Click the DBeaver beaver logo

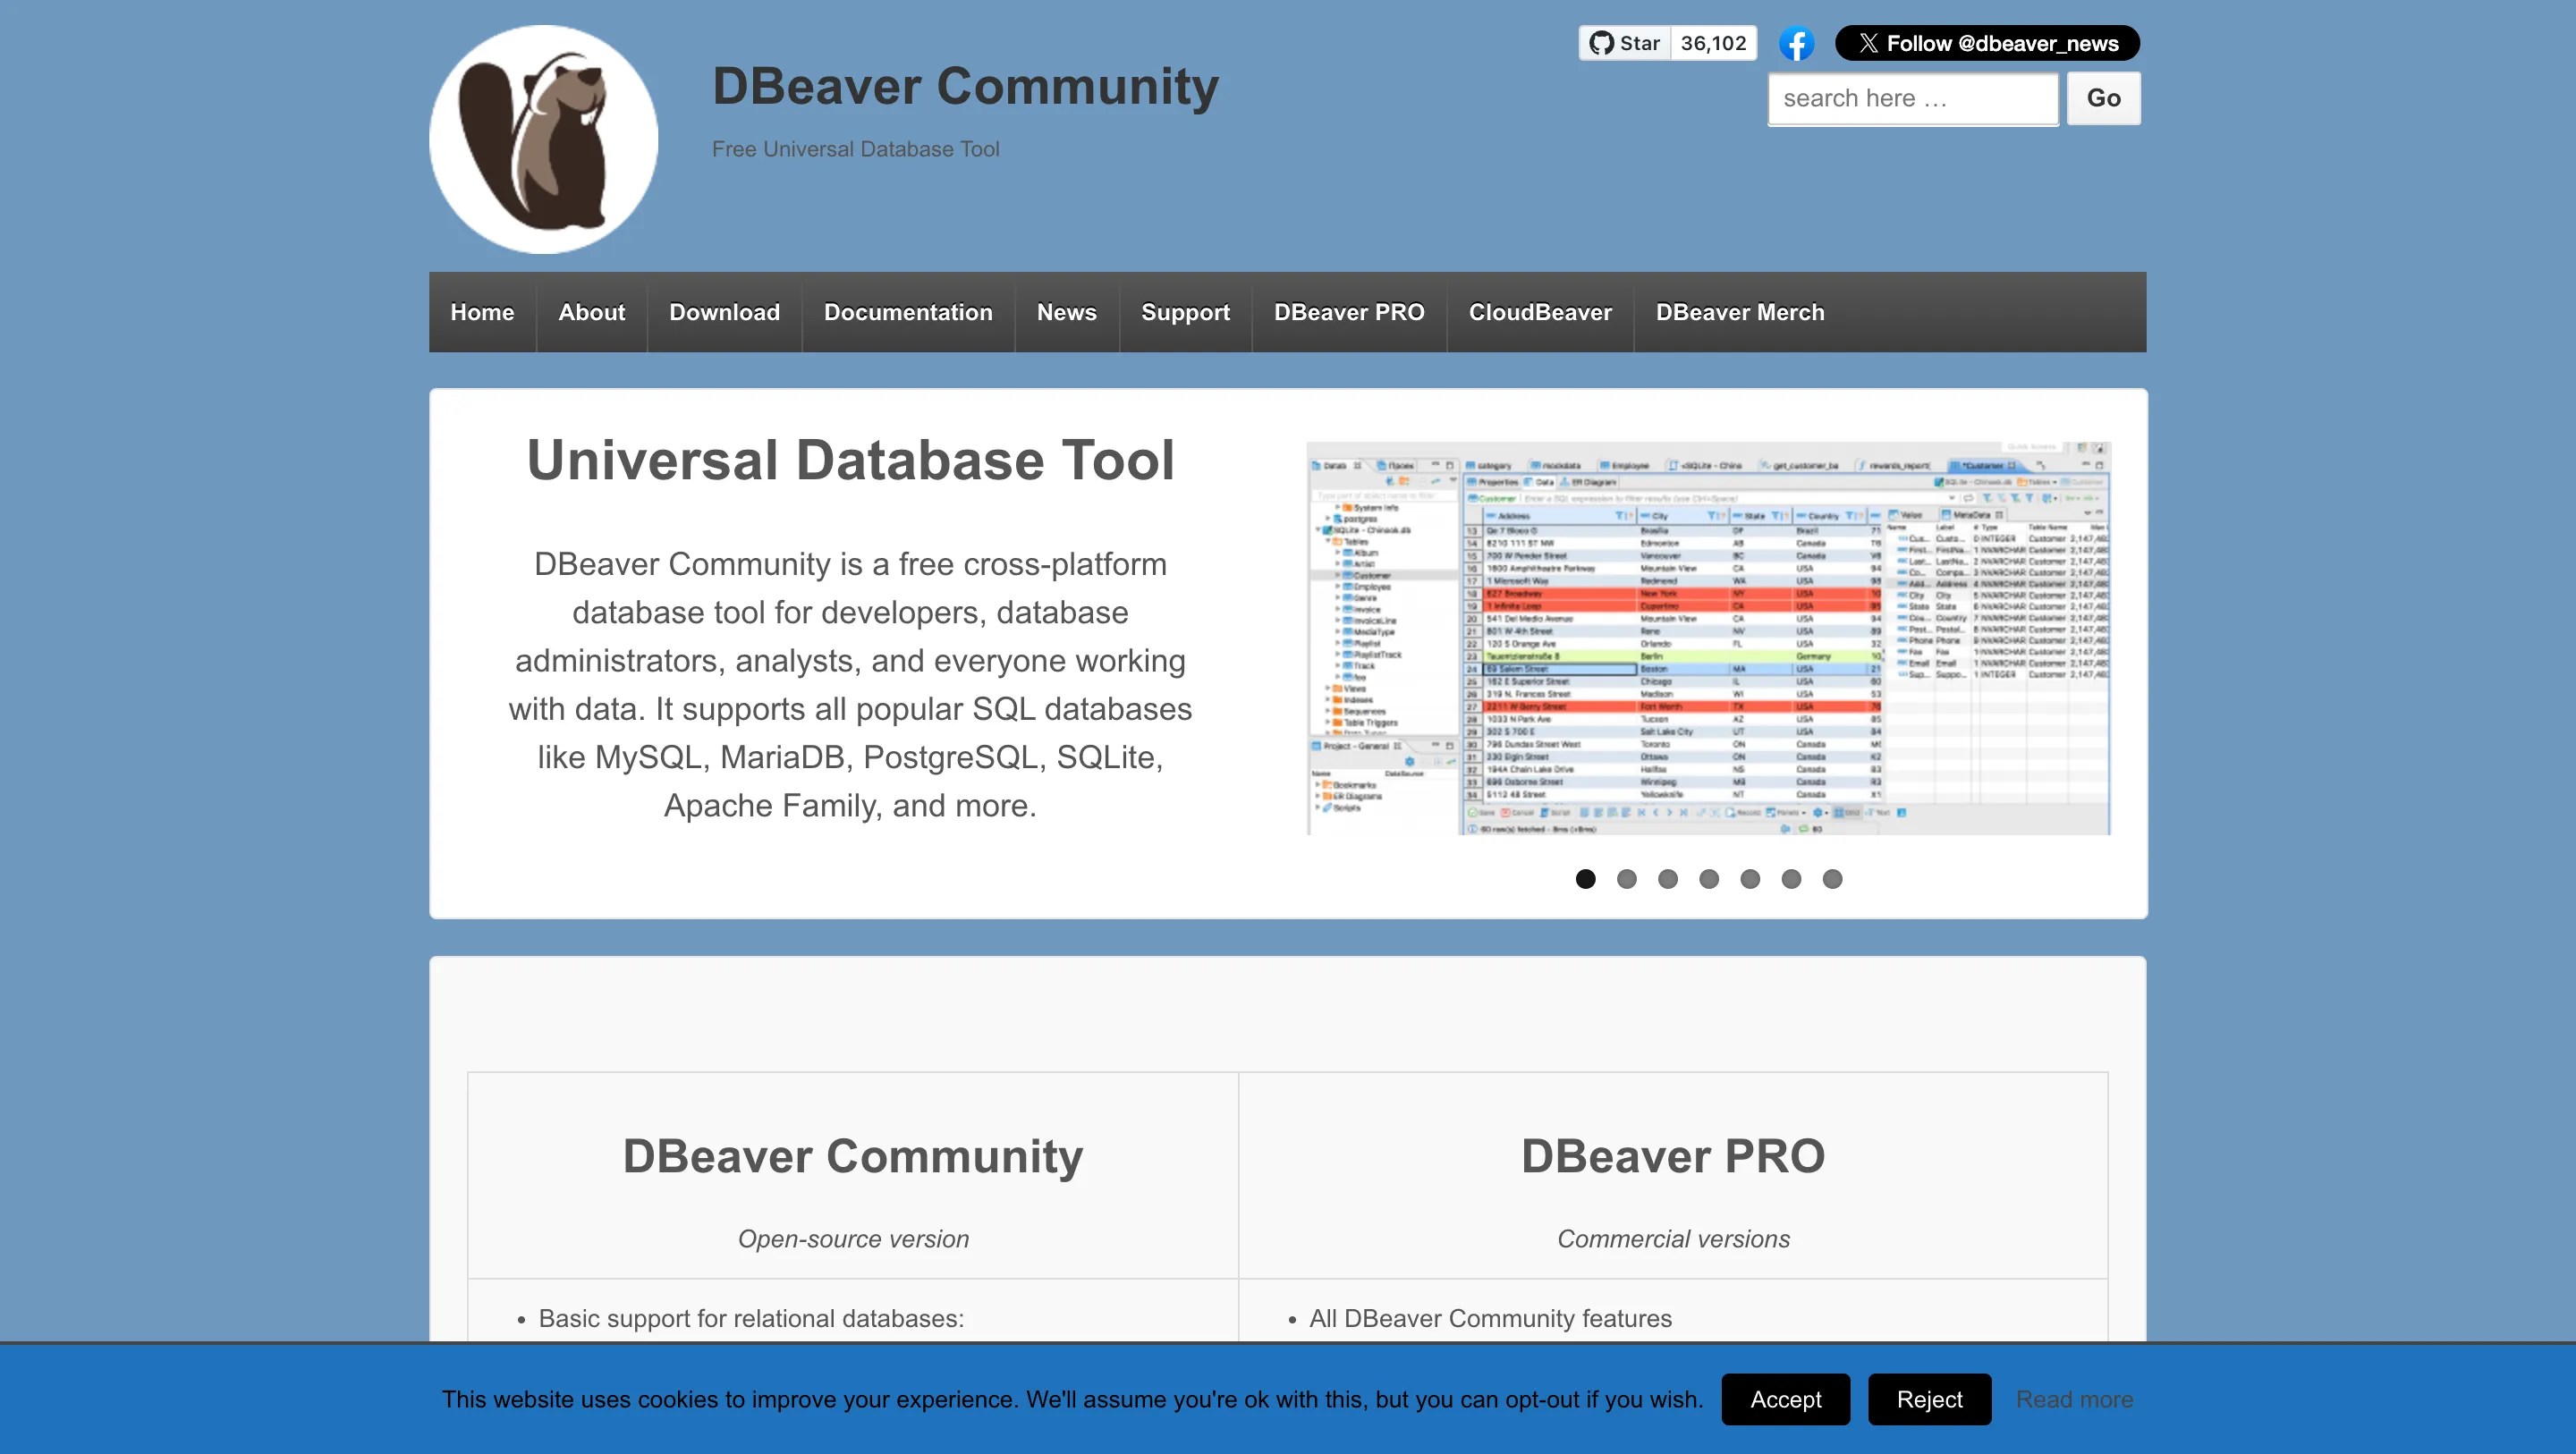(x=543, y=137)
